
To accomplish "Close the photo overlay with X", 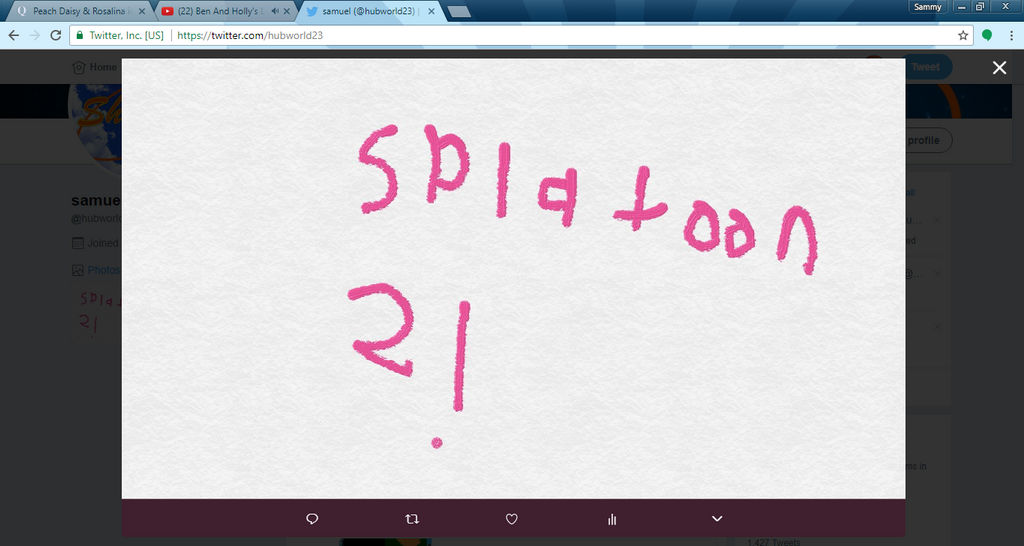I will [x=999, y=67].
